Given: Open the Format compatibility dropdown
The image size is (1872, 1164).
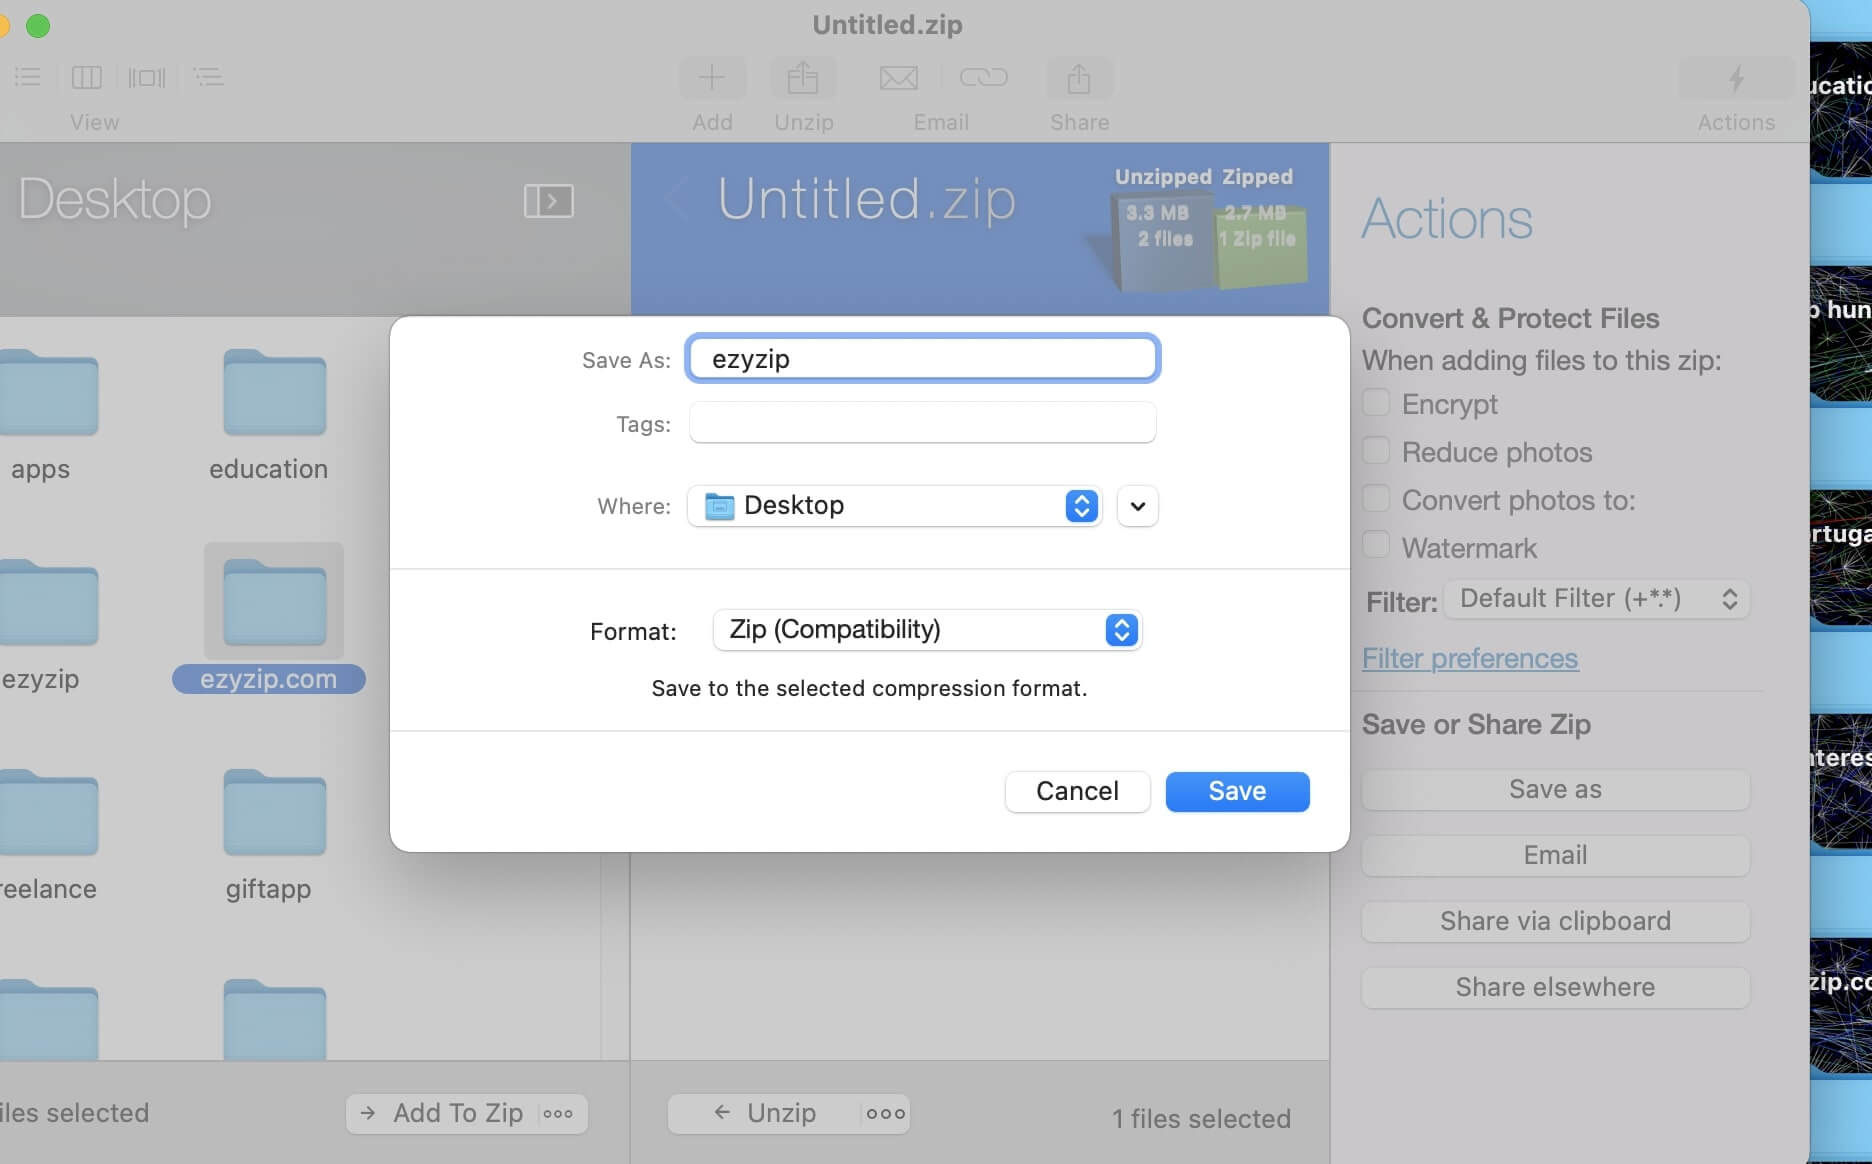Looking at the screenshot, I should click(x=1121, y=630).
